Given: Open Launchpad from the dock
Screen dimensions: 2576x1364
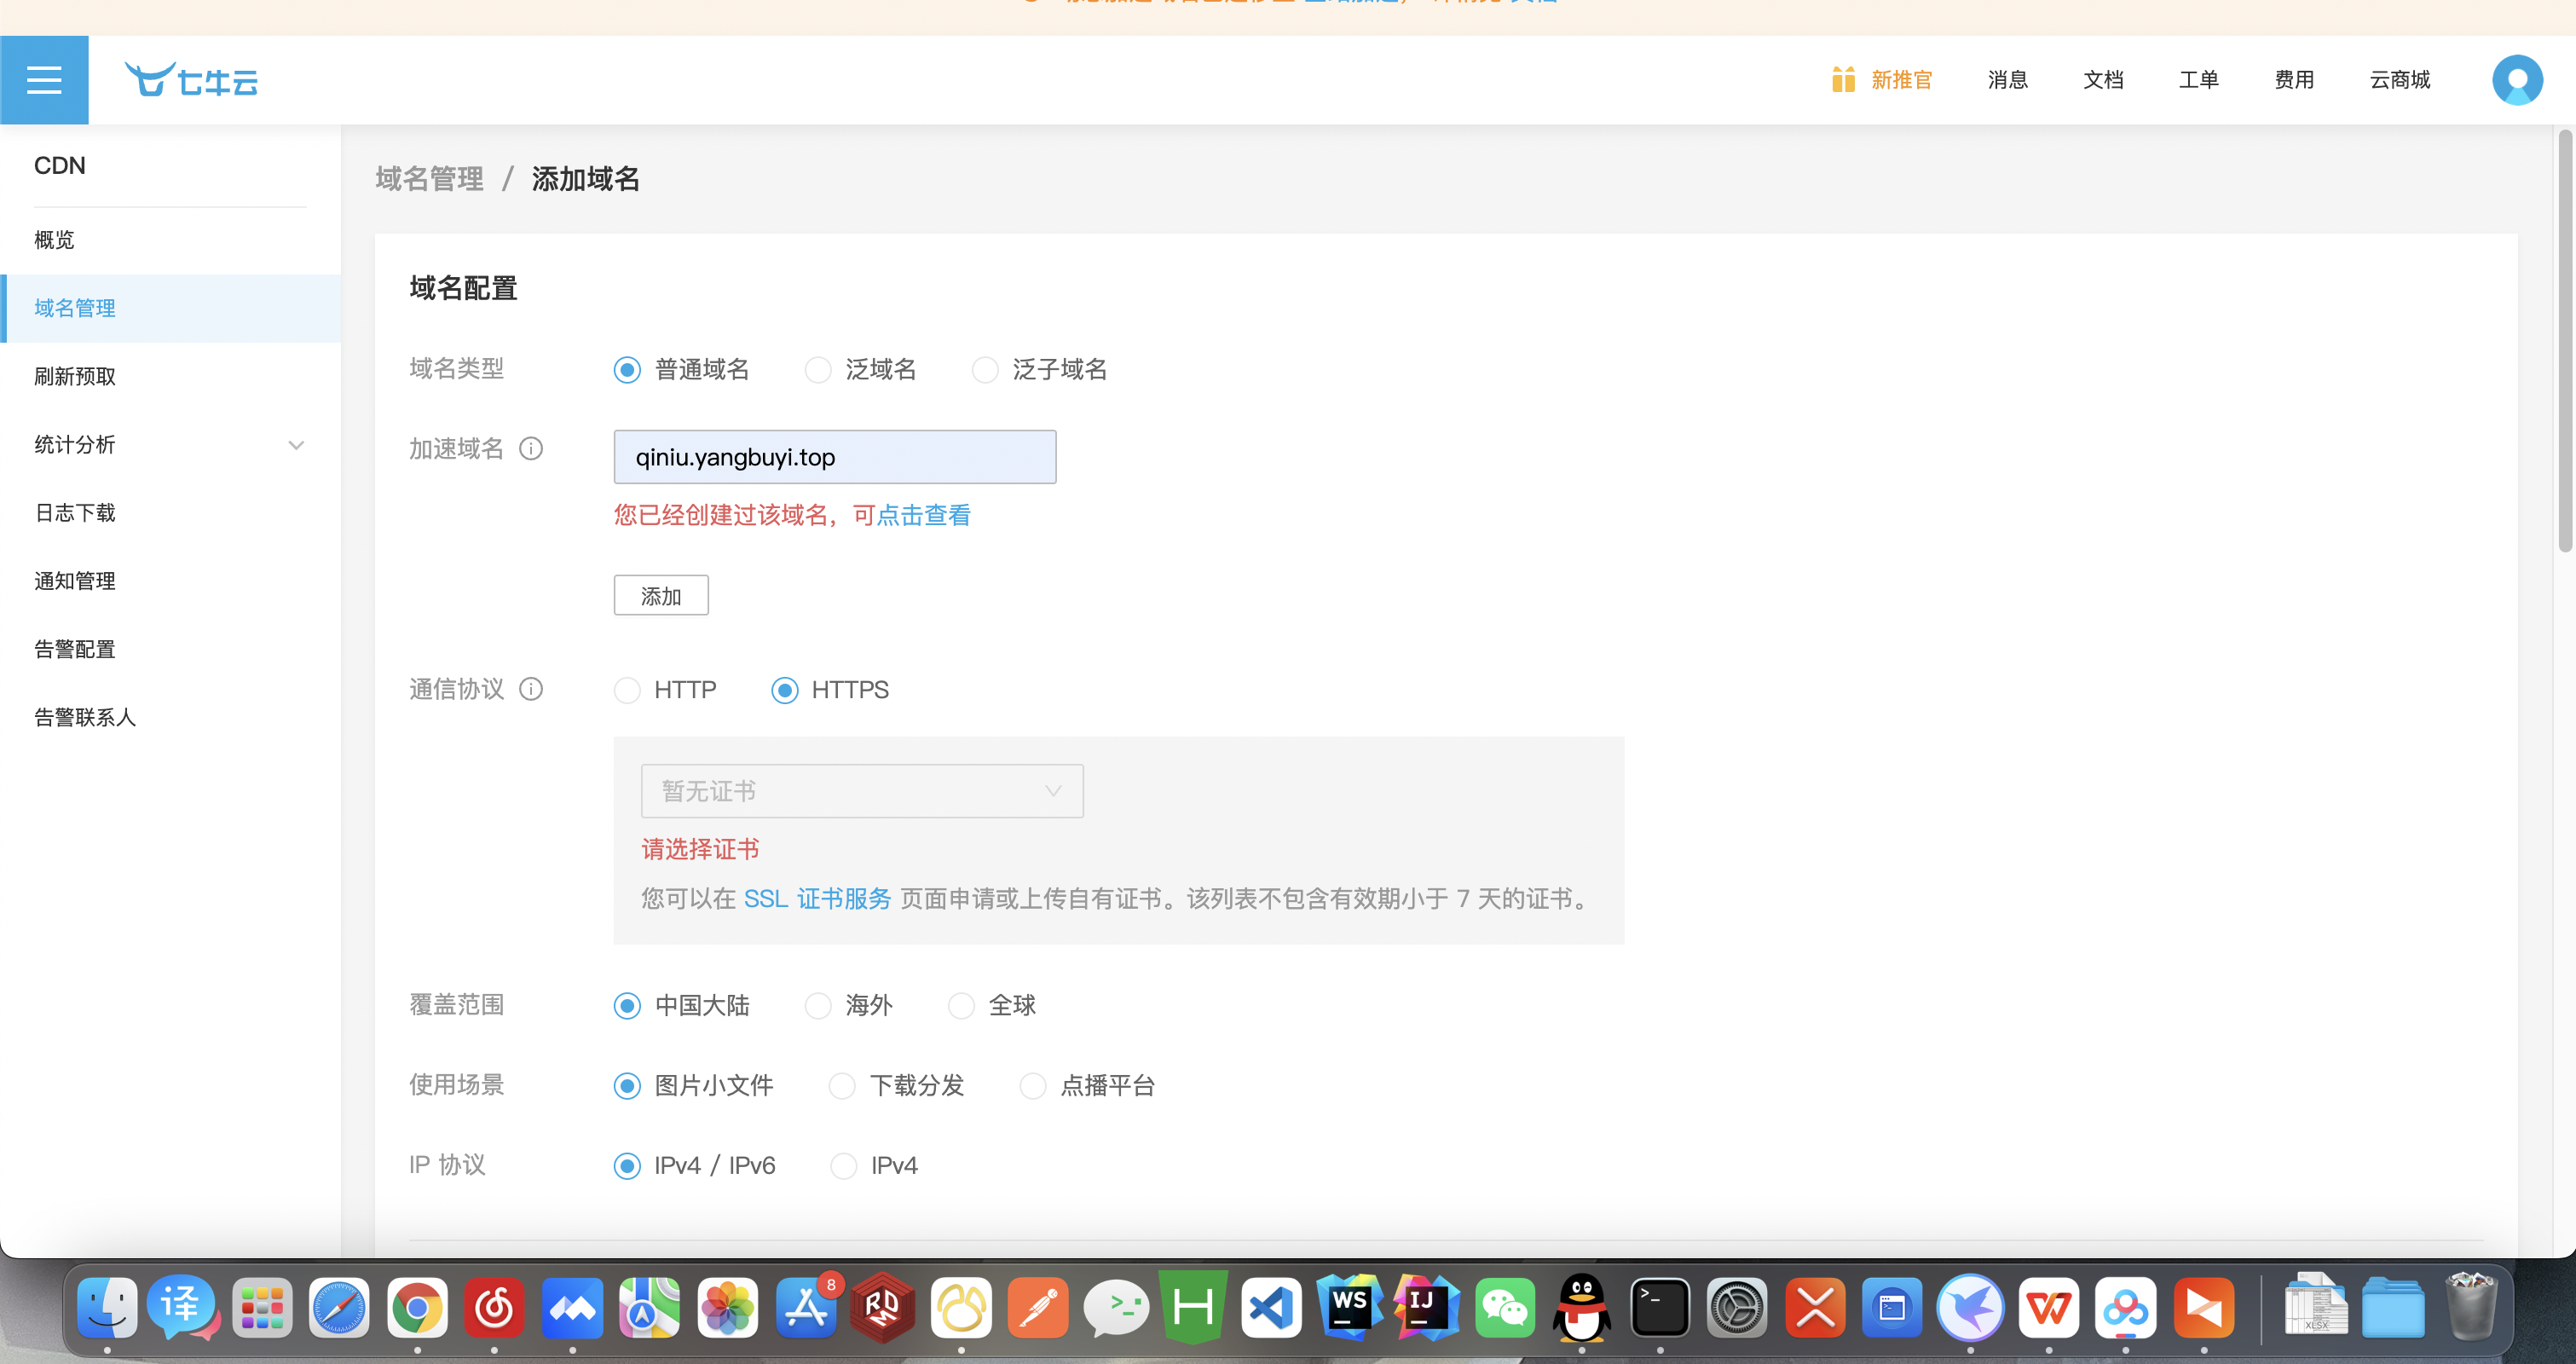Looking at the screenshot, I should coord(262,1307).
